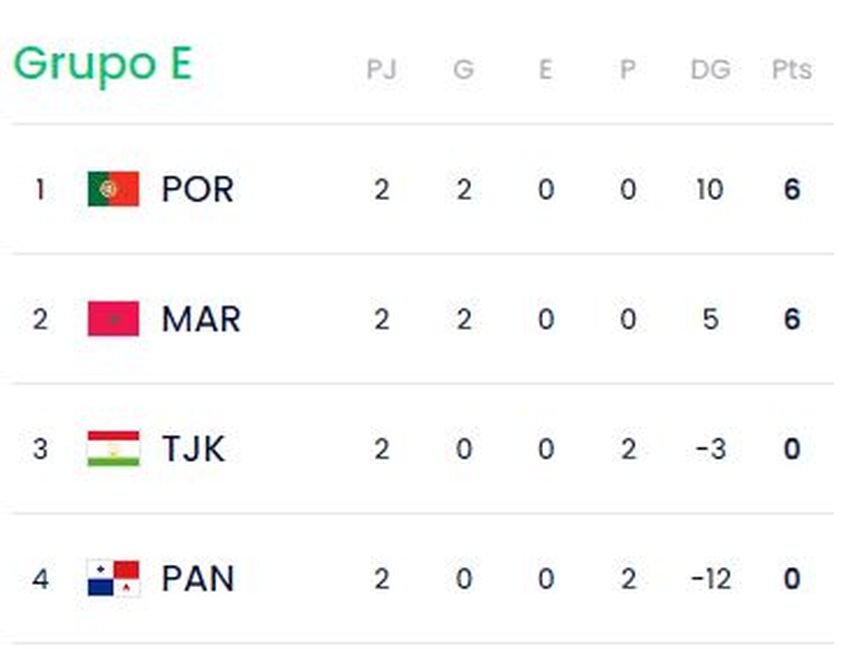Click the G column header
Viewport: 855px width, 649px height.
click(463, 70)
